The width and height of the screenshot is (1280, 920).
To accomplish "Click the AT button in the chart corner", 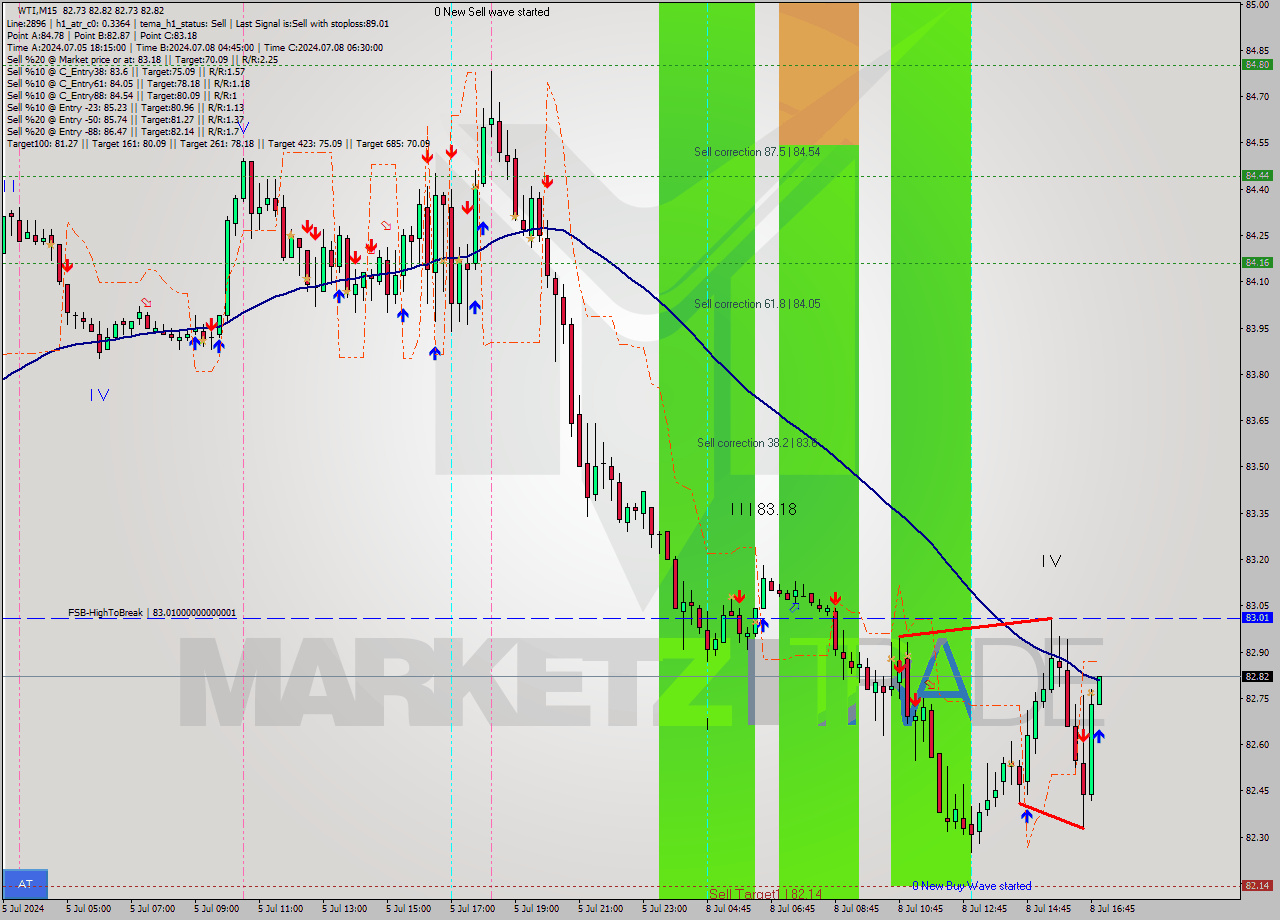I will point(25,883).
